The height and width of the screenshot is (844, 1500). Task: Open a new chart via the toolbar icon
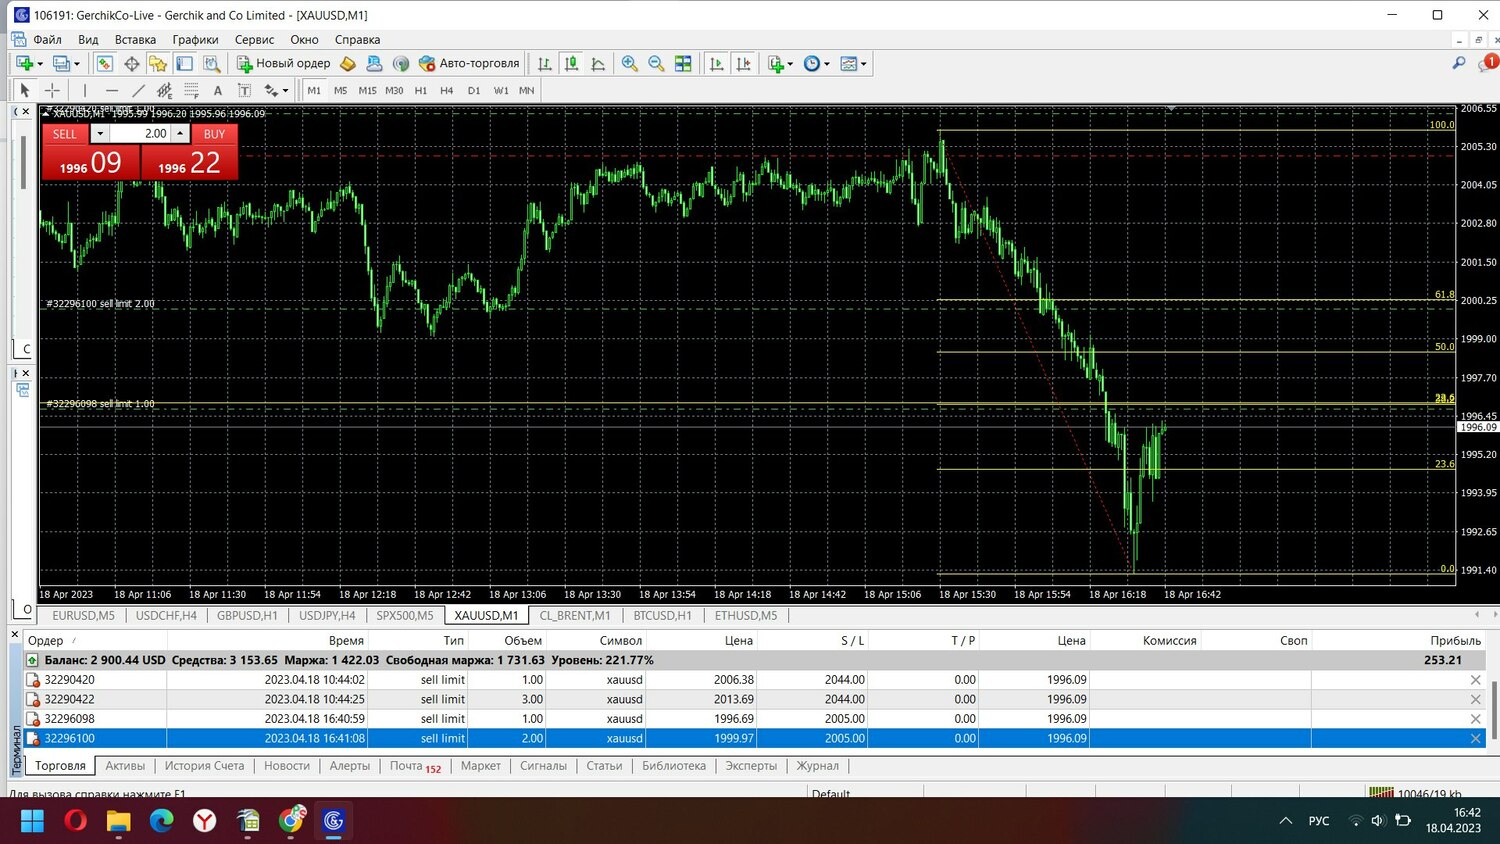(x=24, y=63)
